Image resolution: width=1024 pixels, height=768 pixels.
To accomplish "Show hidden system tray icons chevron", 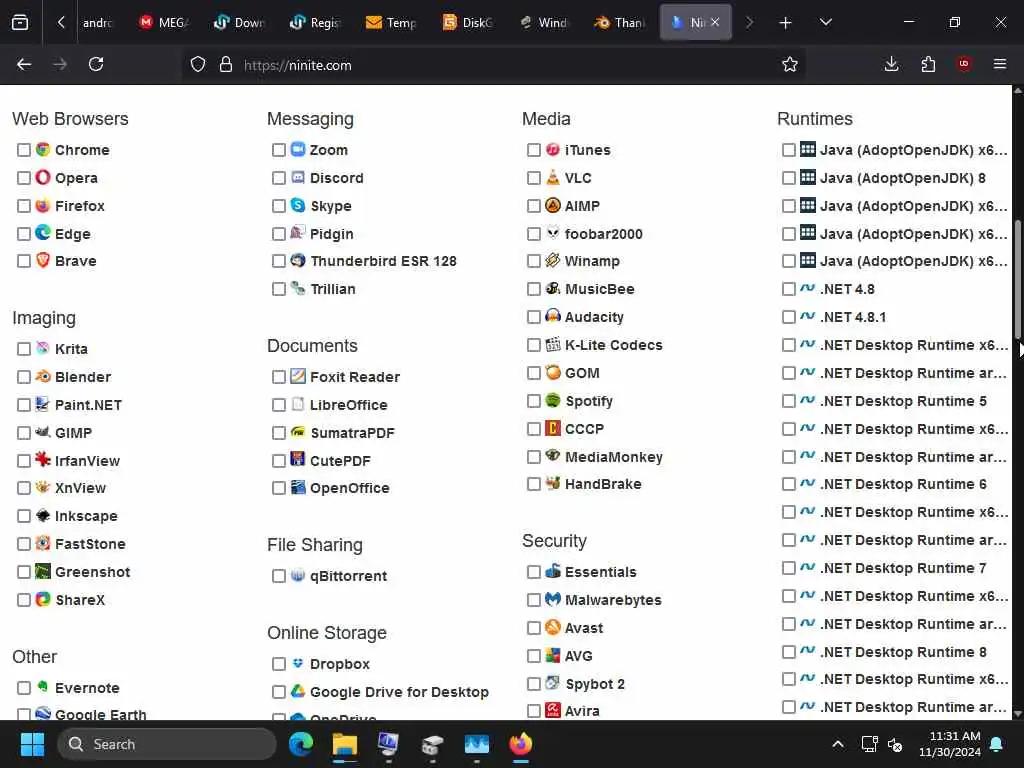I will click(837, 744).
